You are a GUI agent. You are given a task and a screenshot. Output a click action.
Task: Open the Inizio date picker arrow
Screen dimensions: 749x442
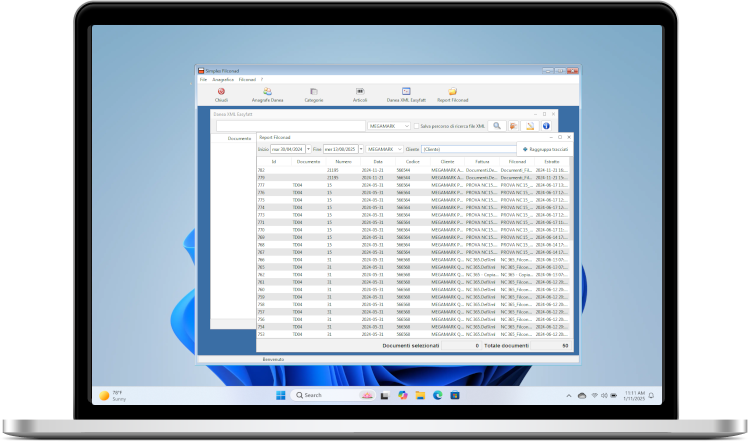309,149
